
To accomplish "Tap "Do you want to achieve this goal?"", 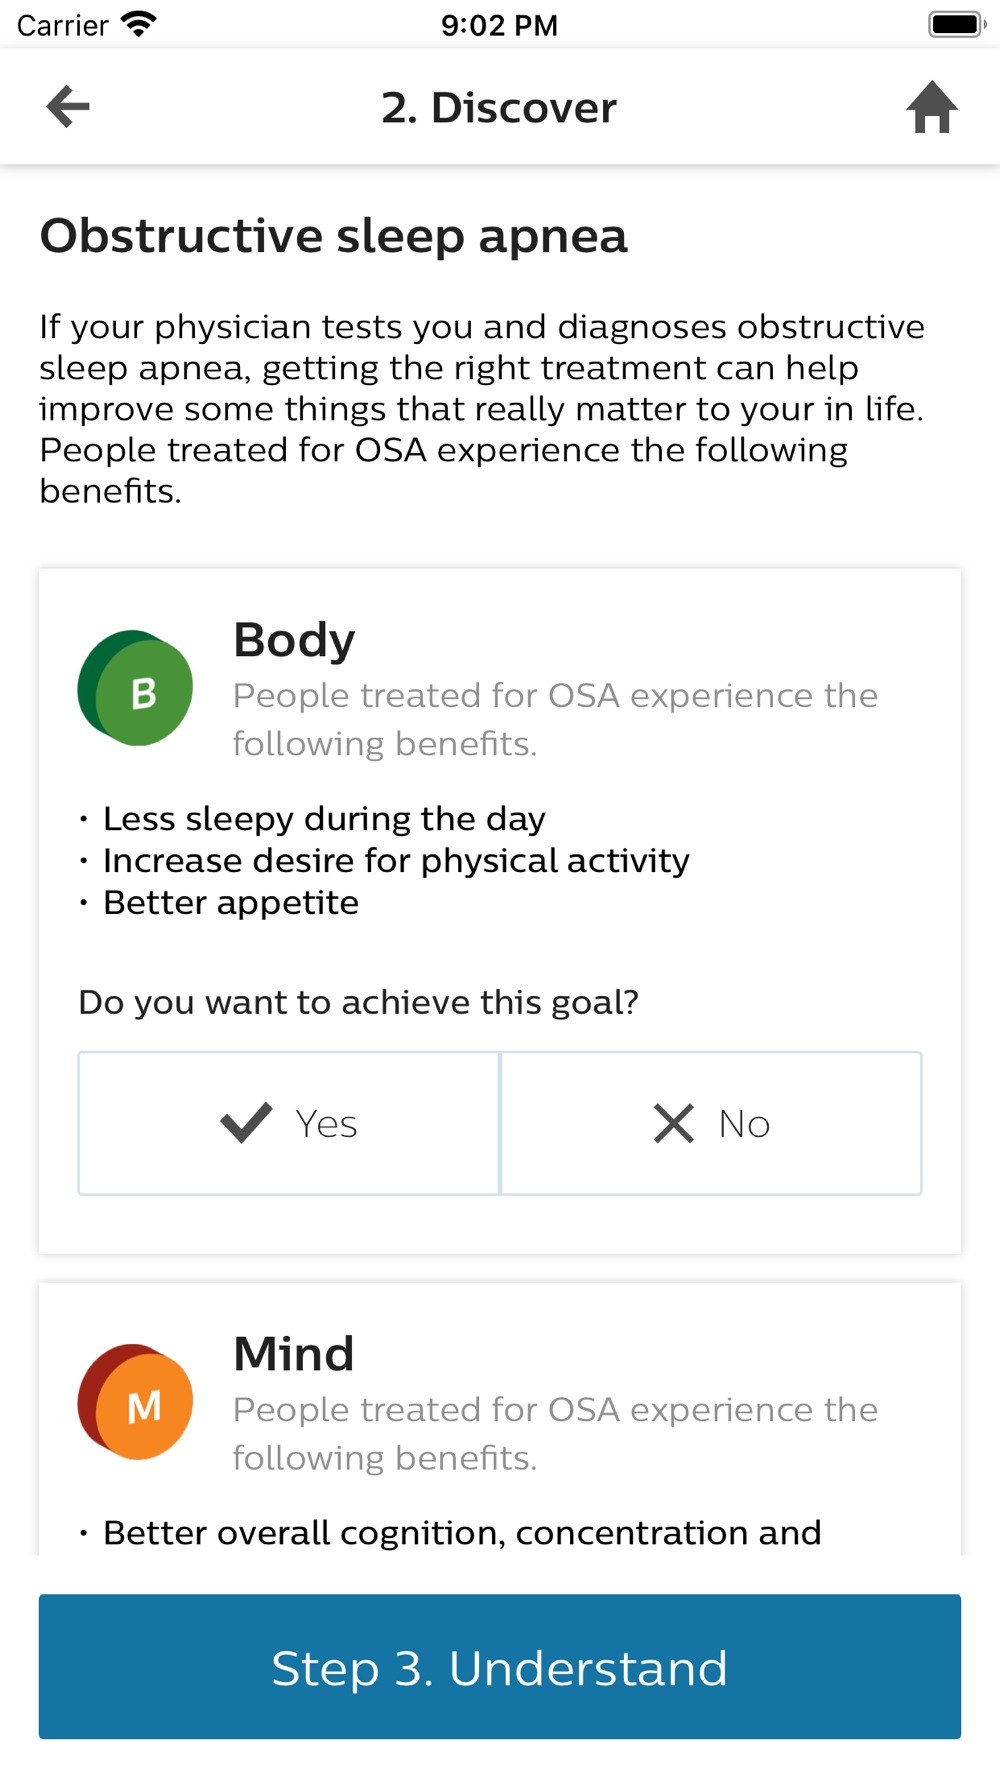I will point(358,1002).
